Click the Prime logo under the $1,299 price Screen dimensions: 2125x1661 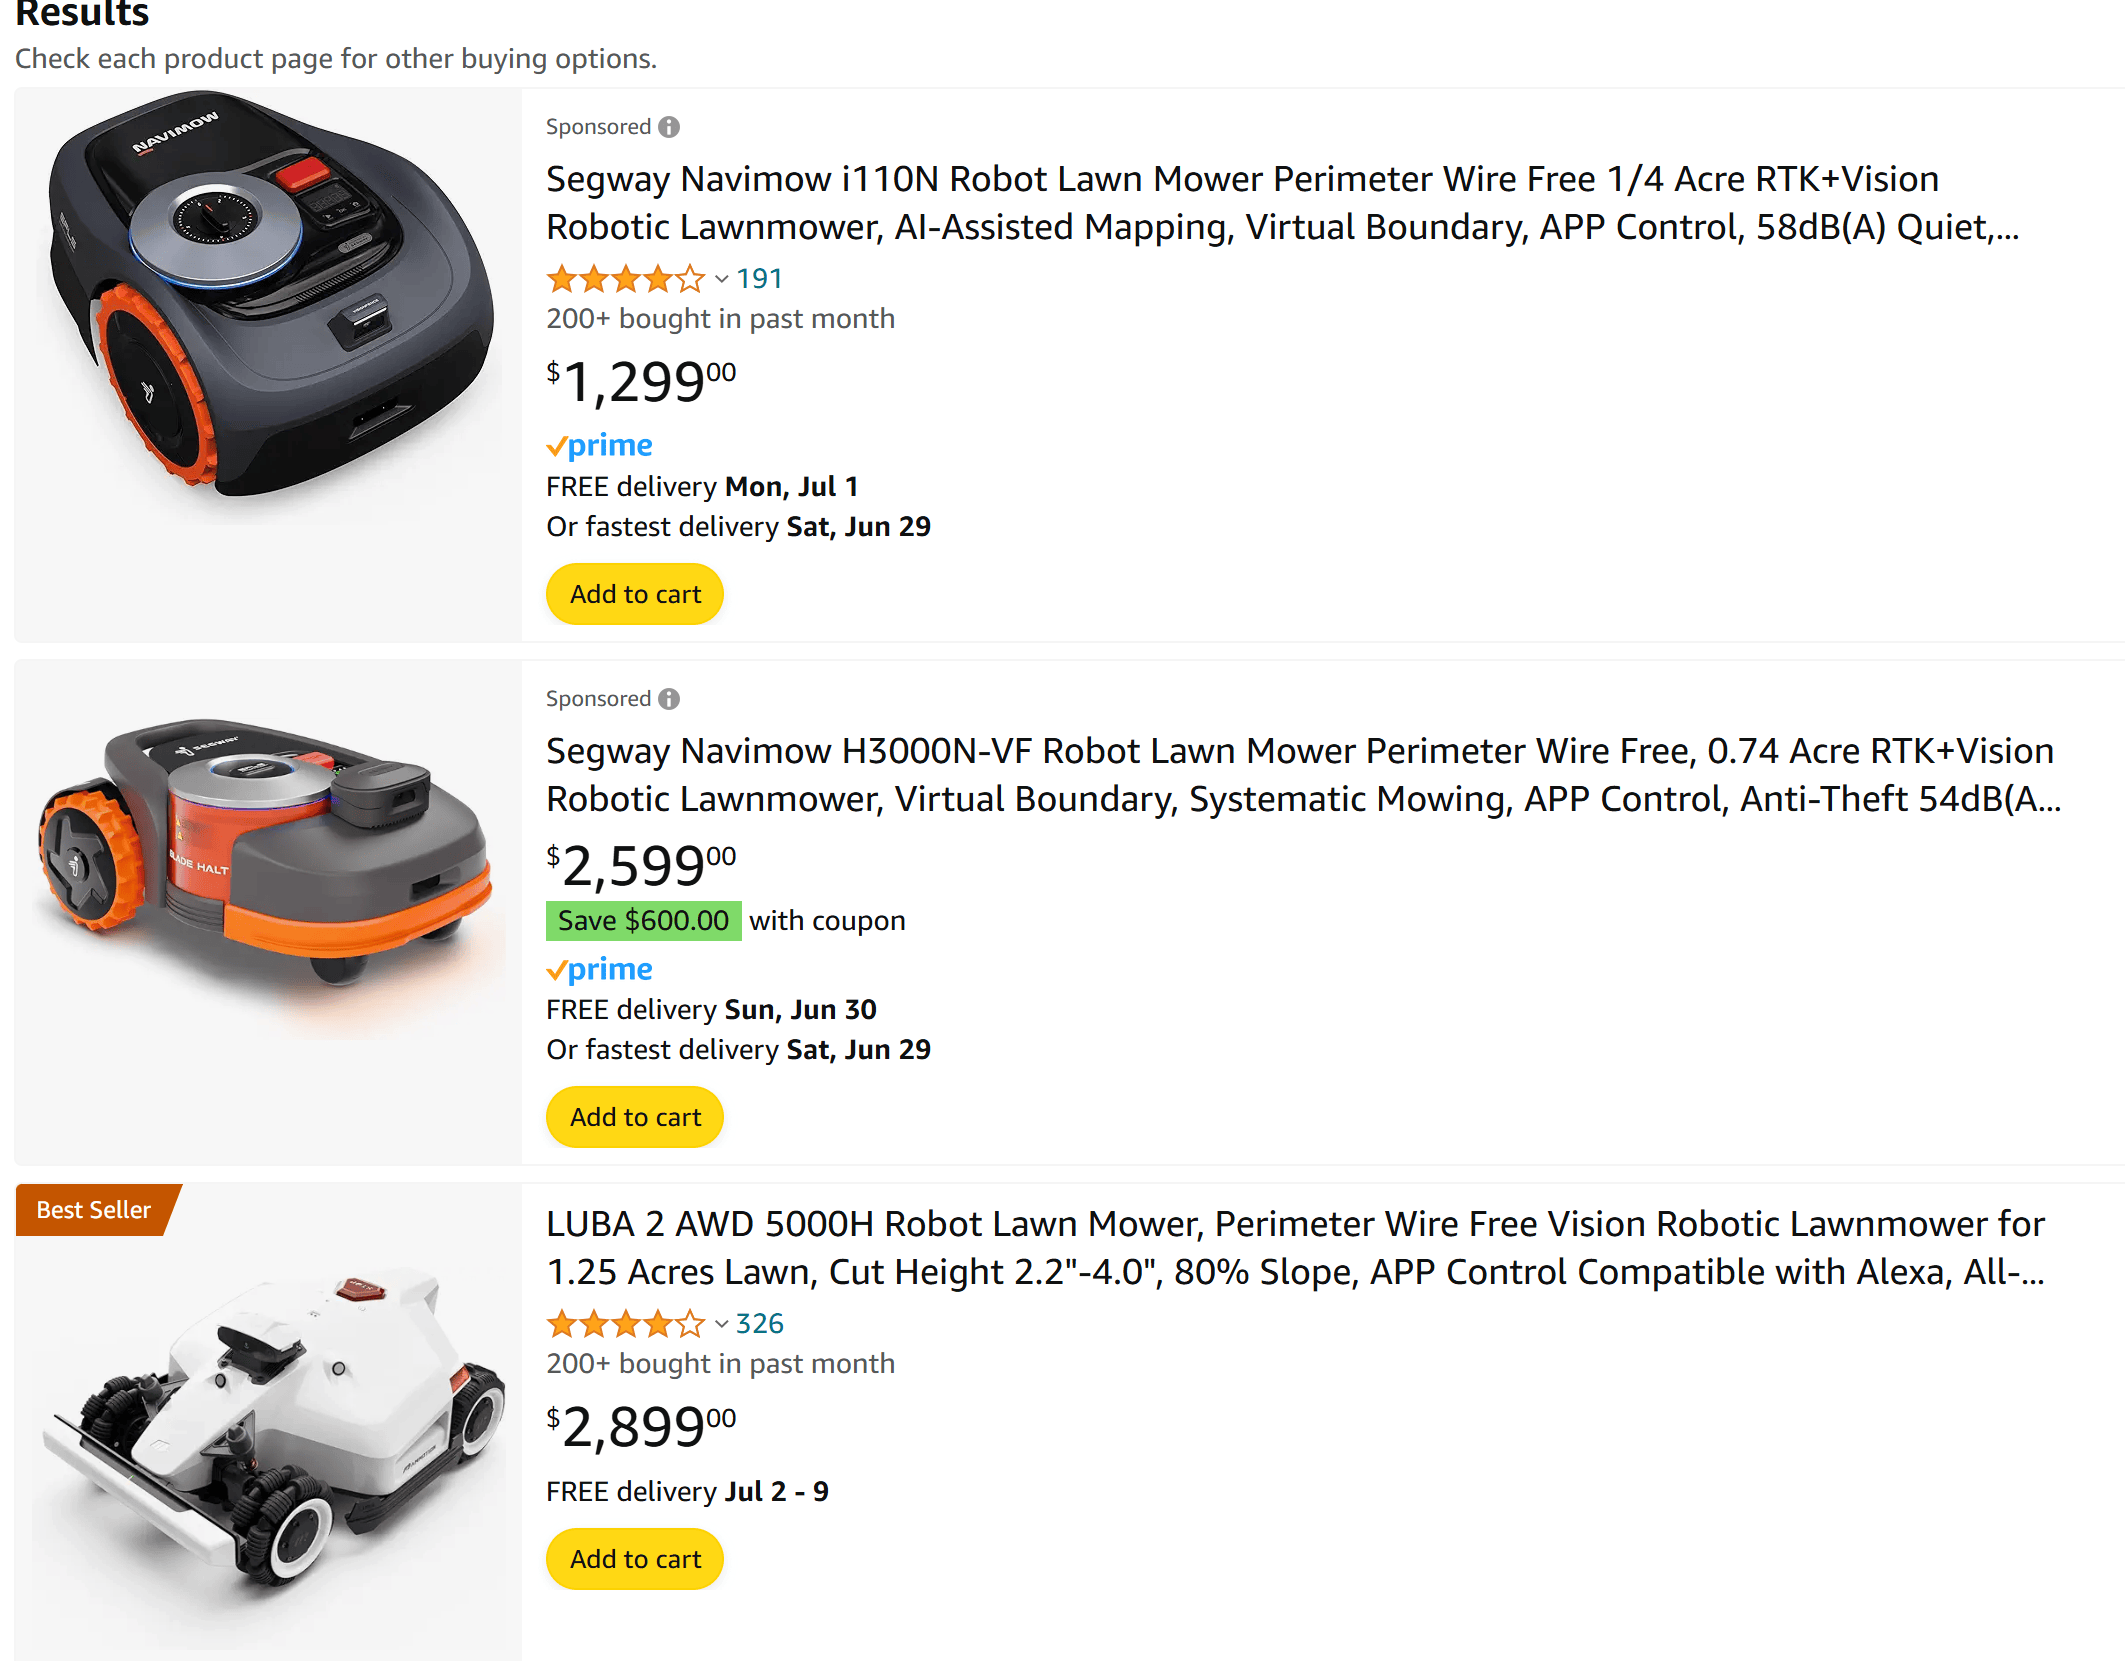(600, 445)
